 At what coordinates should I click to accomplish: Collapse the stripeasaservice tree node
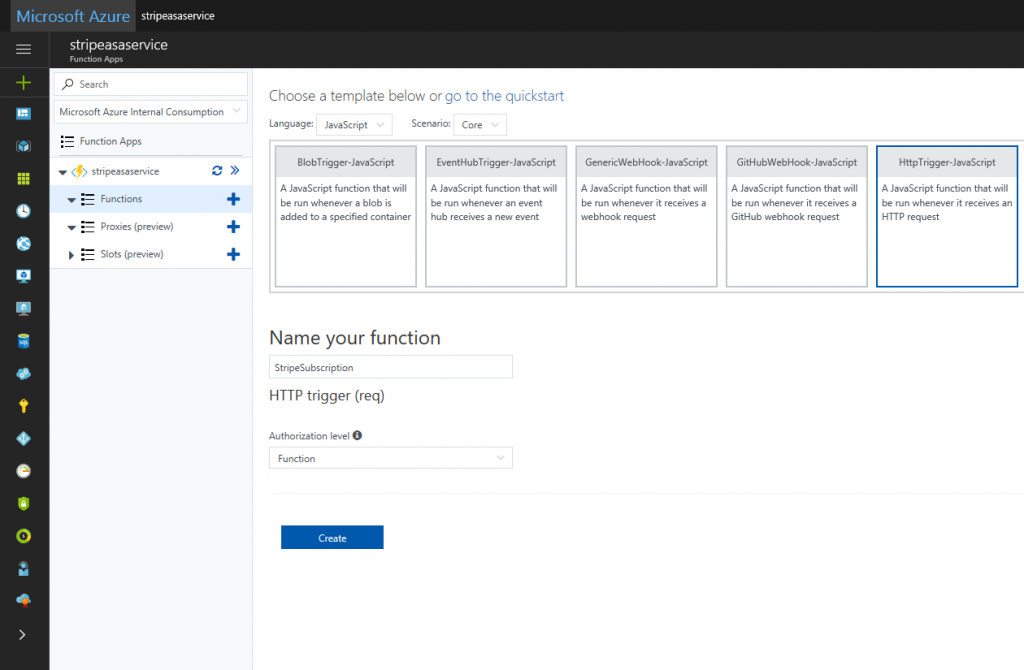(63, 172)
